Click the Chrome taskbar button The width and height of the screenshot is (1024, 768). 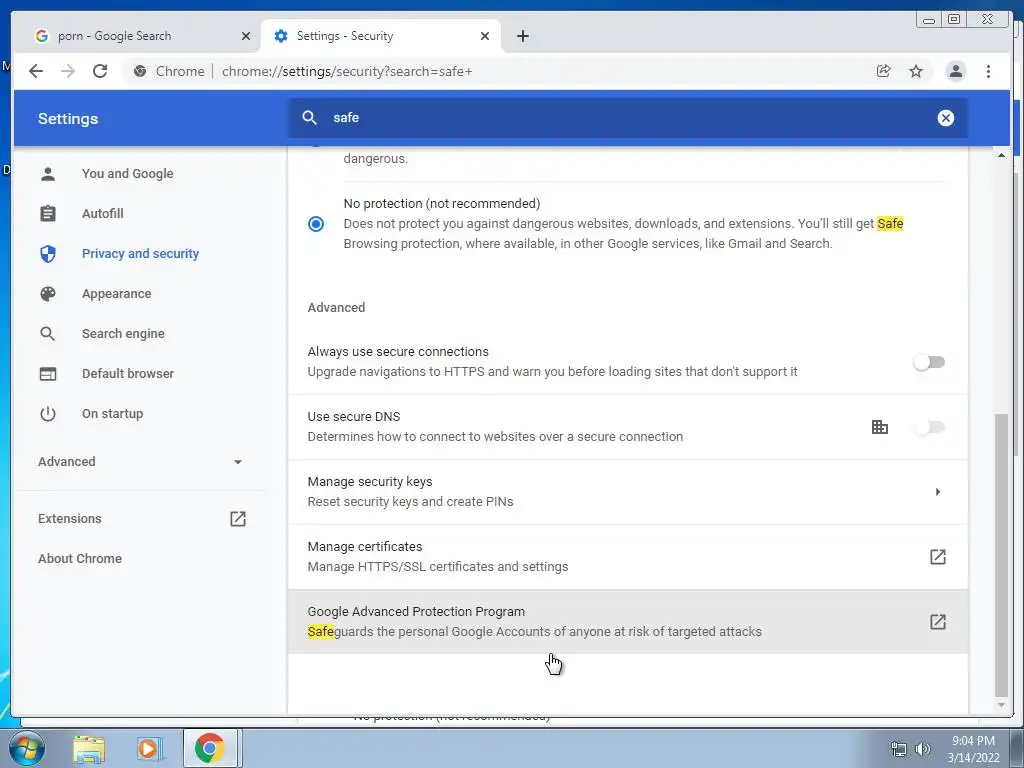(x=210, y=748)
